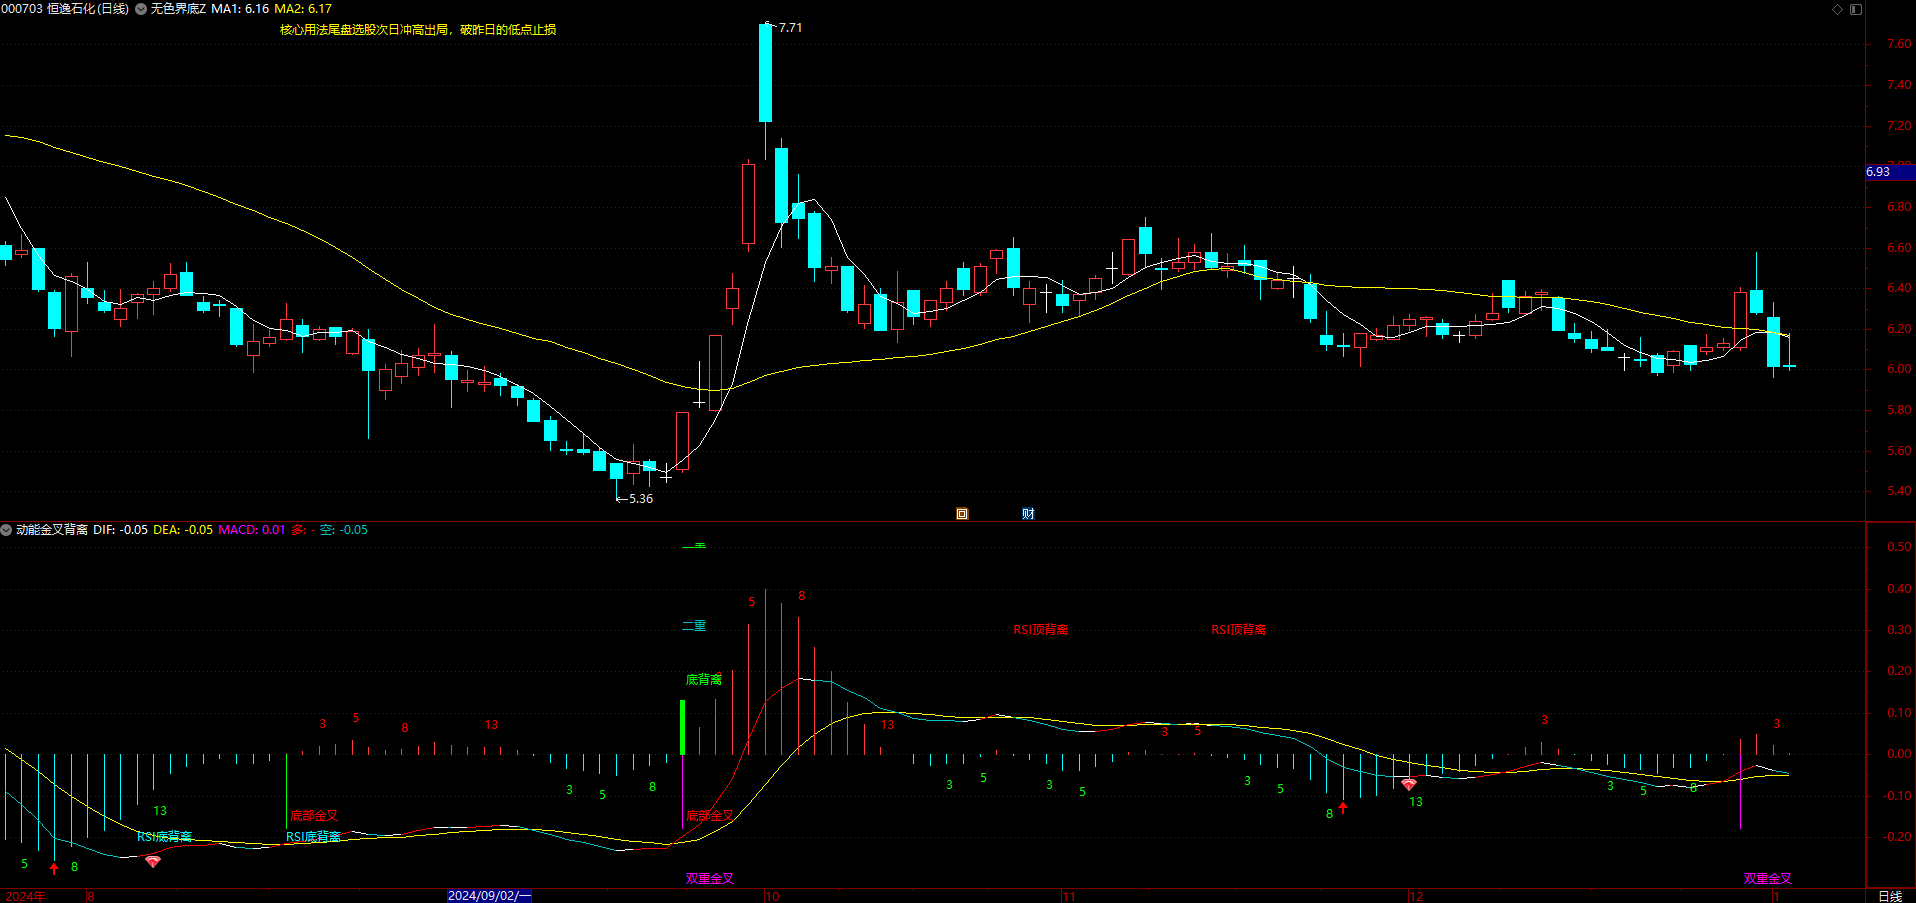Click the 0.50 indicator axis label
This screenshot has width=1916, height=903.
click(1899, 547)
